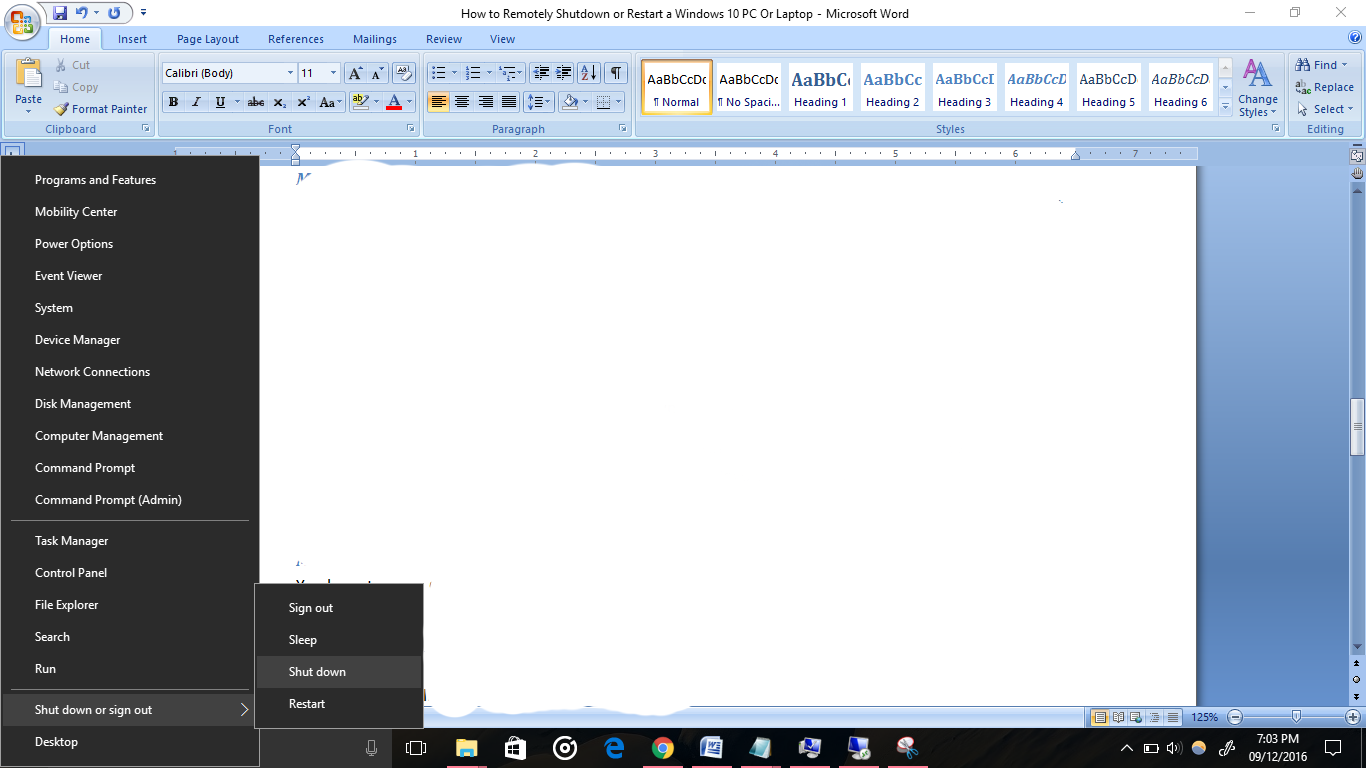Image resolution: width=1366 pixels, height=768 pixels.
Task: Shrink font size with the small A icon
Action: click(378, 73)
